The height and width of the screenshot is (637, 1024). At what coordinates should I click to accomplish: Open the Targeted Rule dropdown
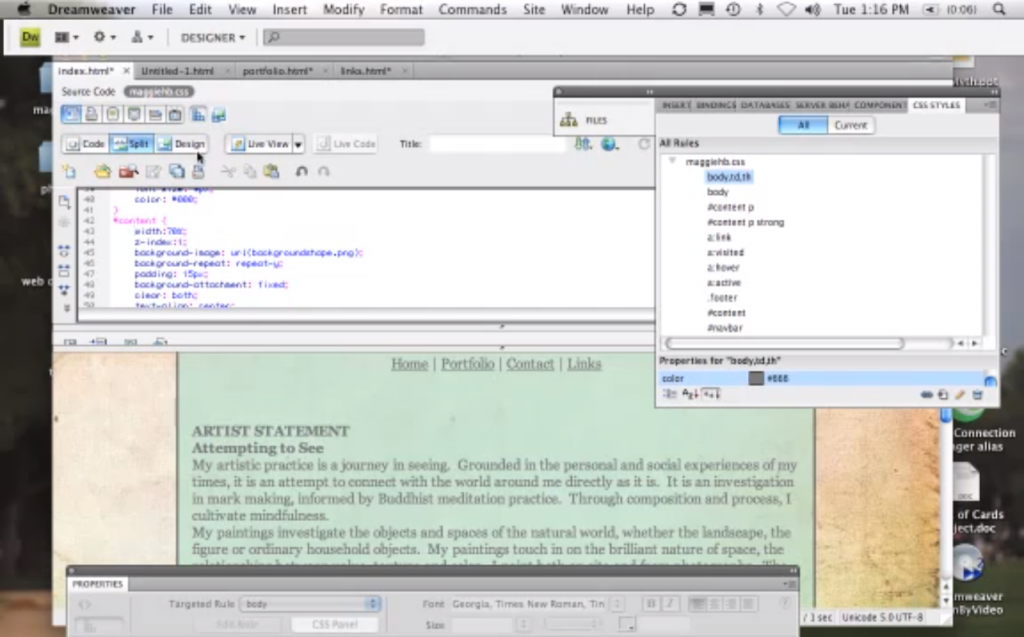(373, 604)
